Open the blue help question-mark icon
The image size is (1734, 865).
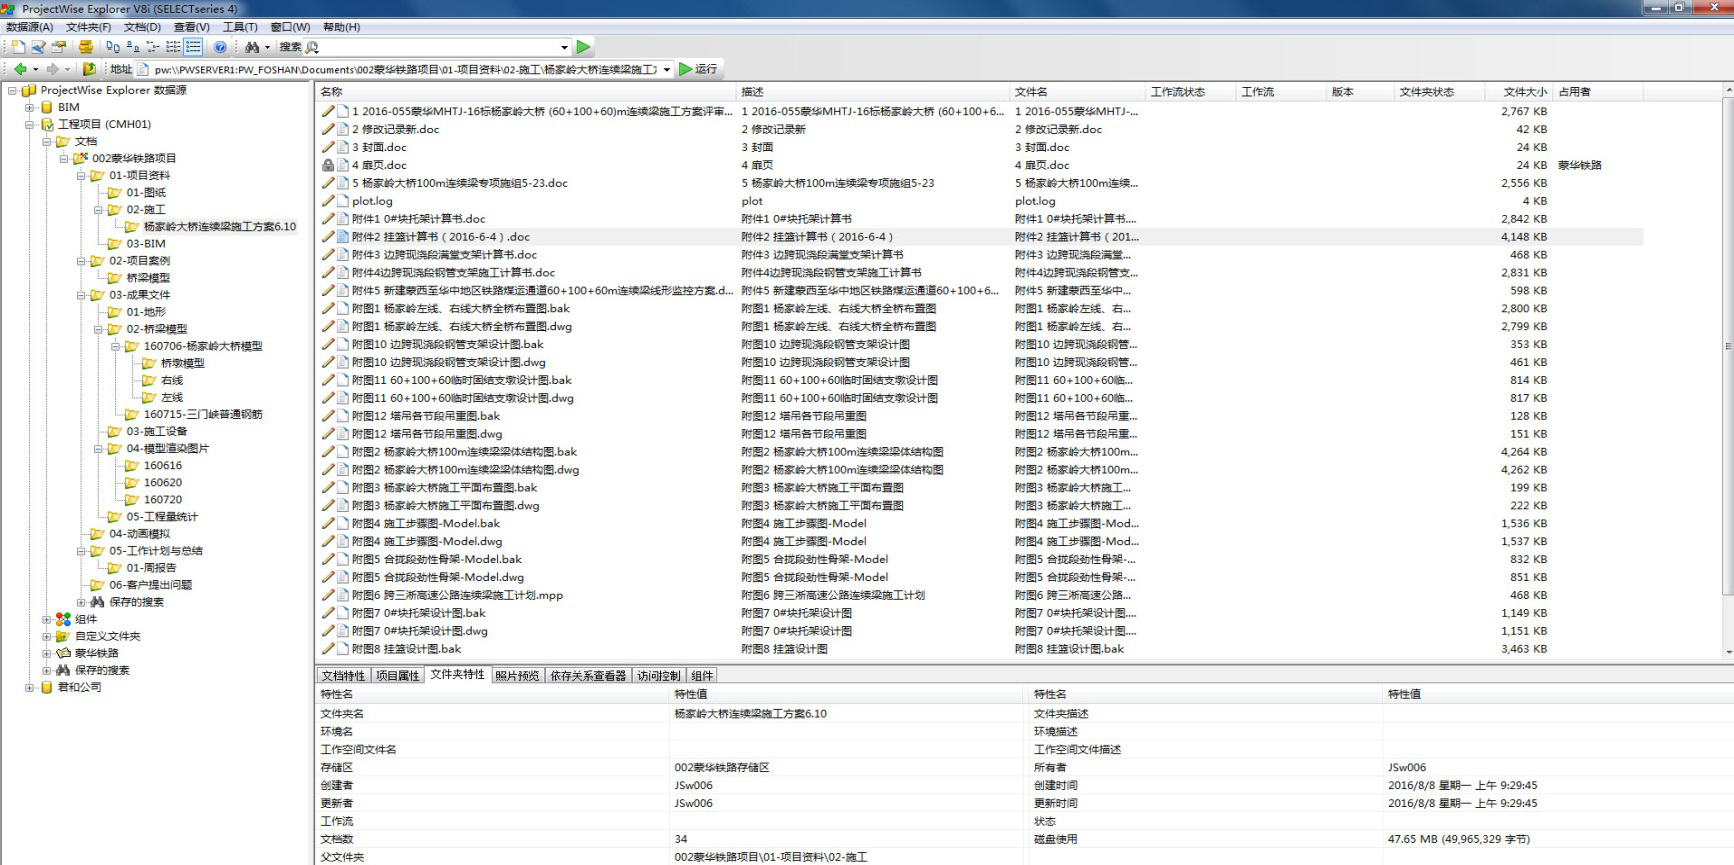coord(220,47)
